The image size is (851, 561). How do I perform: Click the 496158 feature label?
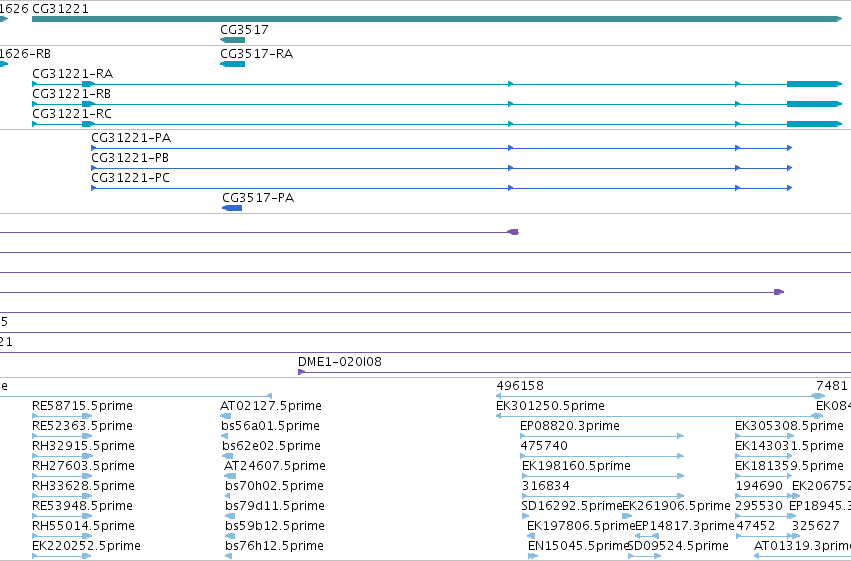[x=520, y=386]
